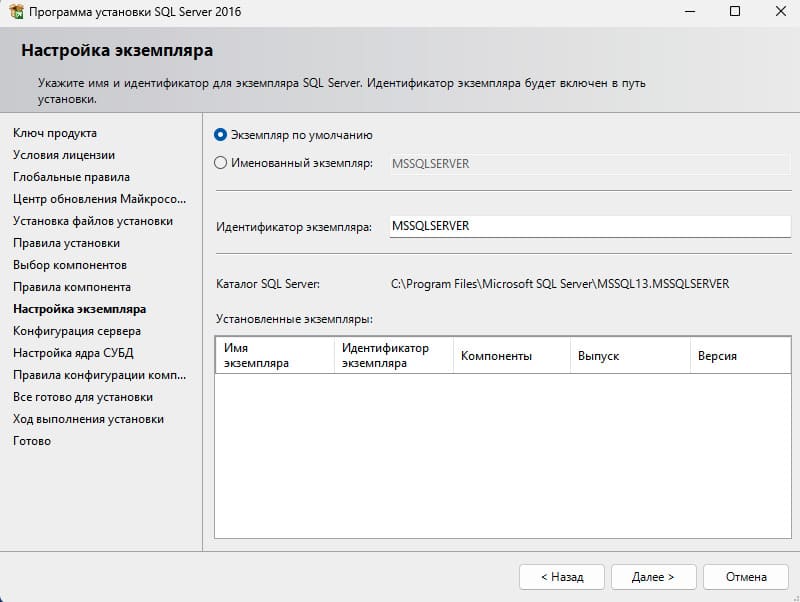Screen dimensions: 800x602
Task: Select Правила конфигурации компонентов step
Action: (x=99, y=375)
